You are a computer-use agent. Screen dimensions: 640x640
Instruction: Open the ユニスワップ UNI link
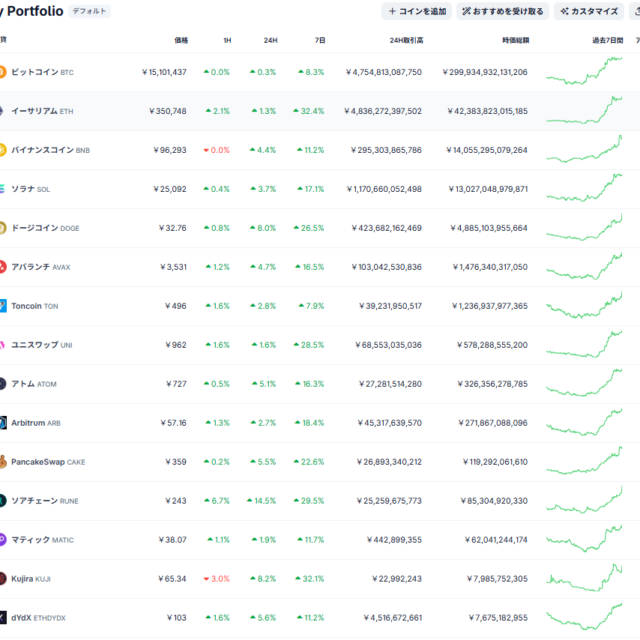42,345
